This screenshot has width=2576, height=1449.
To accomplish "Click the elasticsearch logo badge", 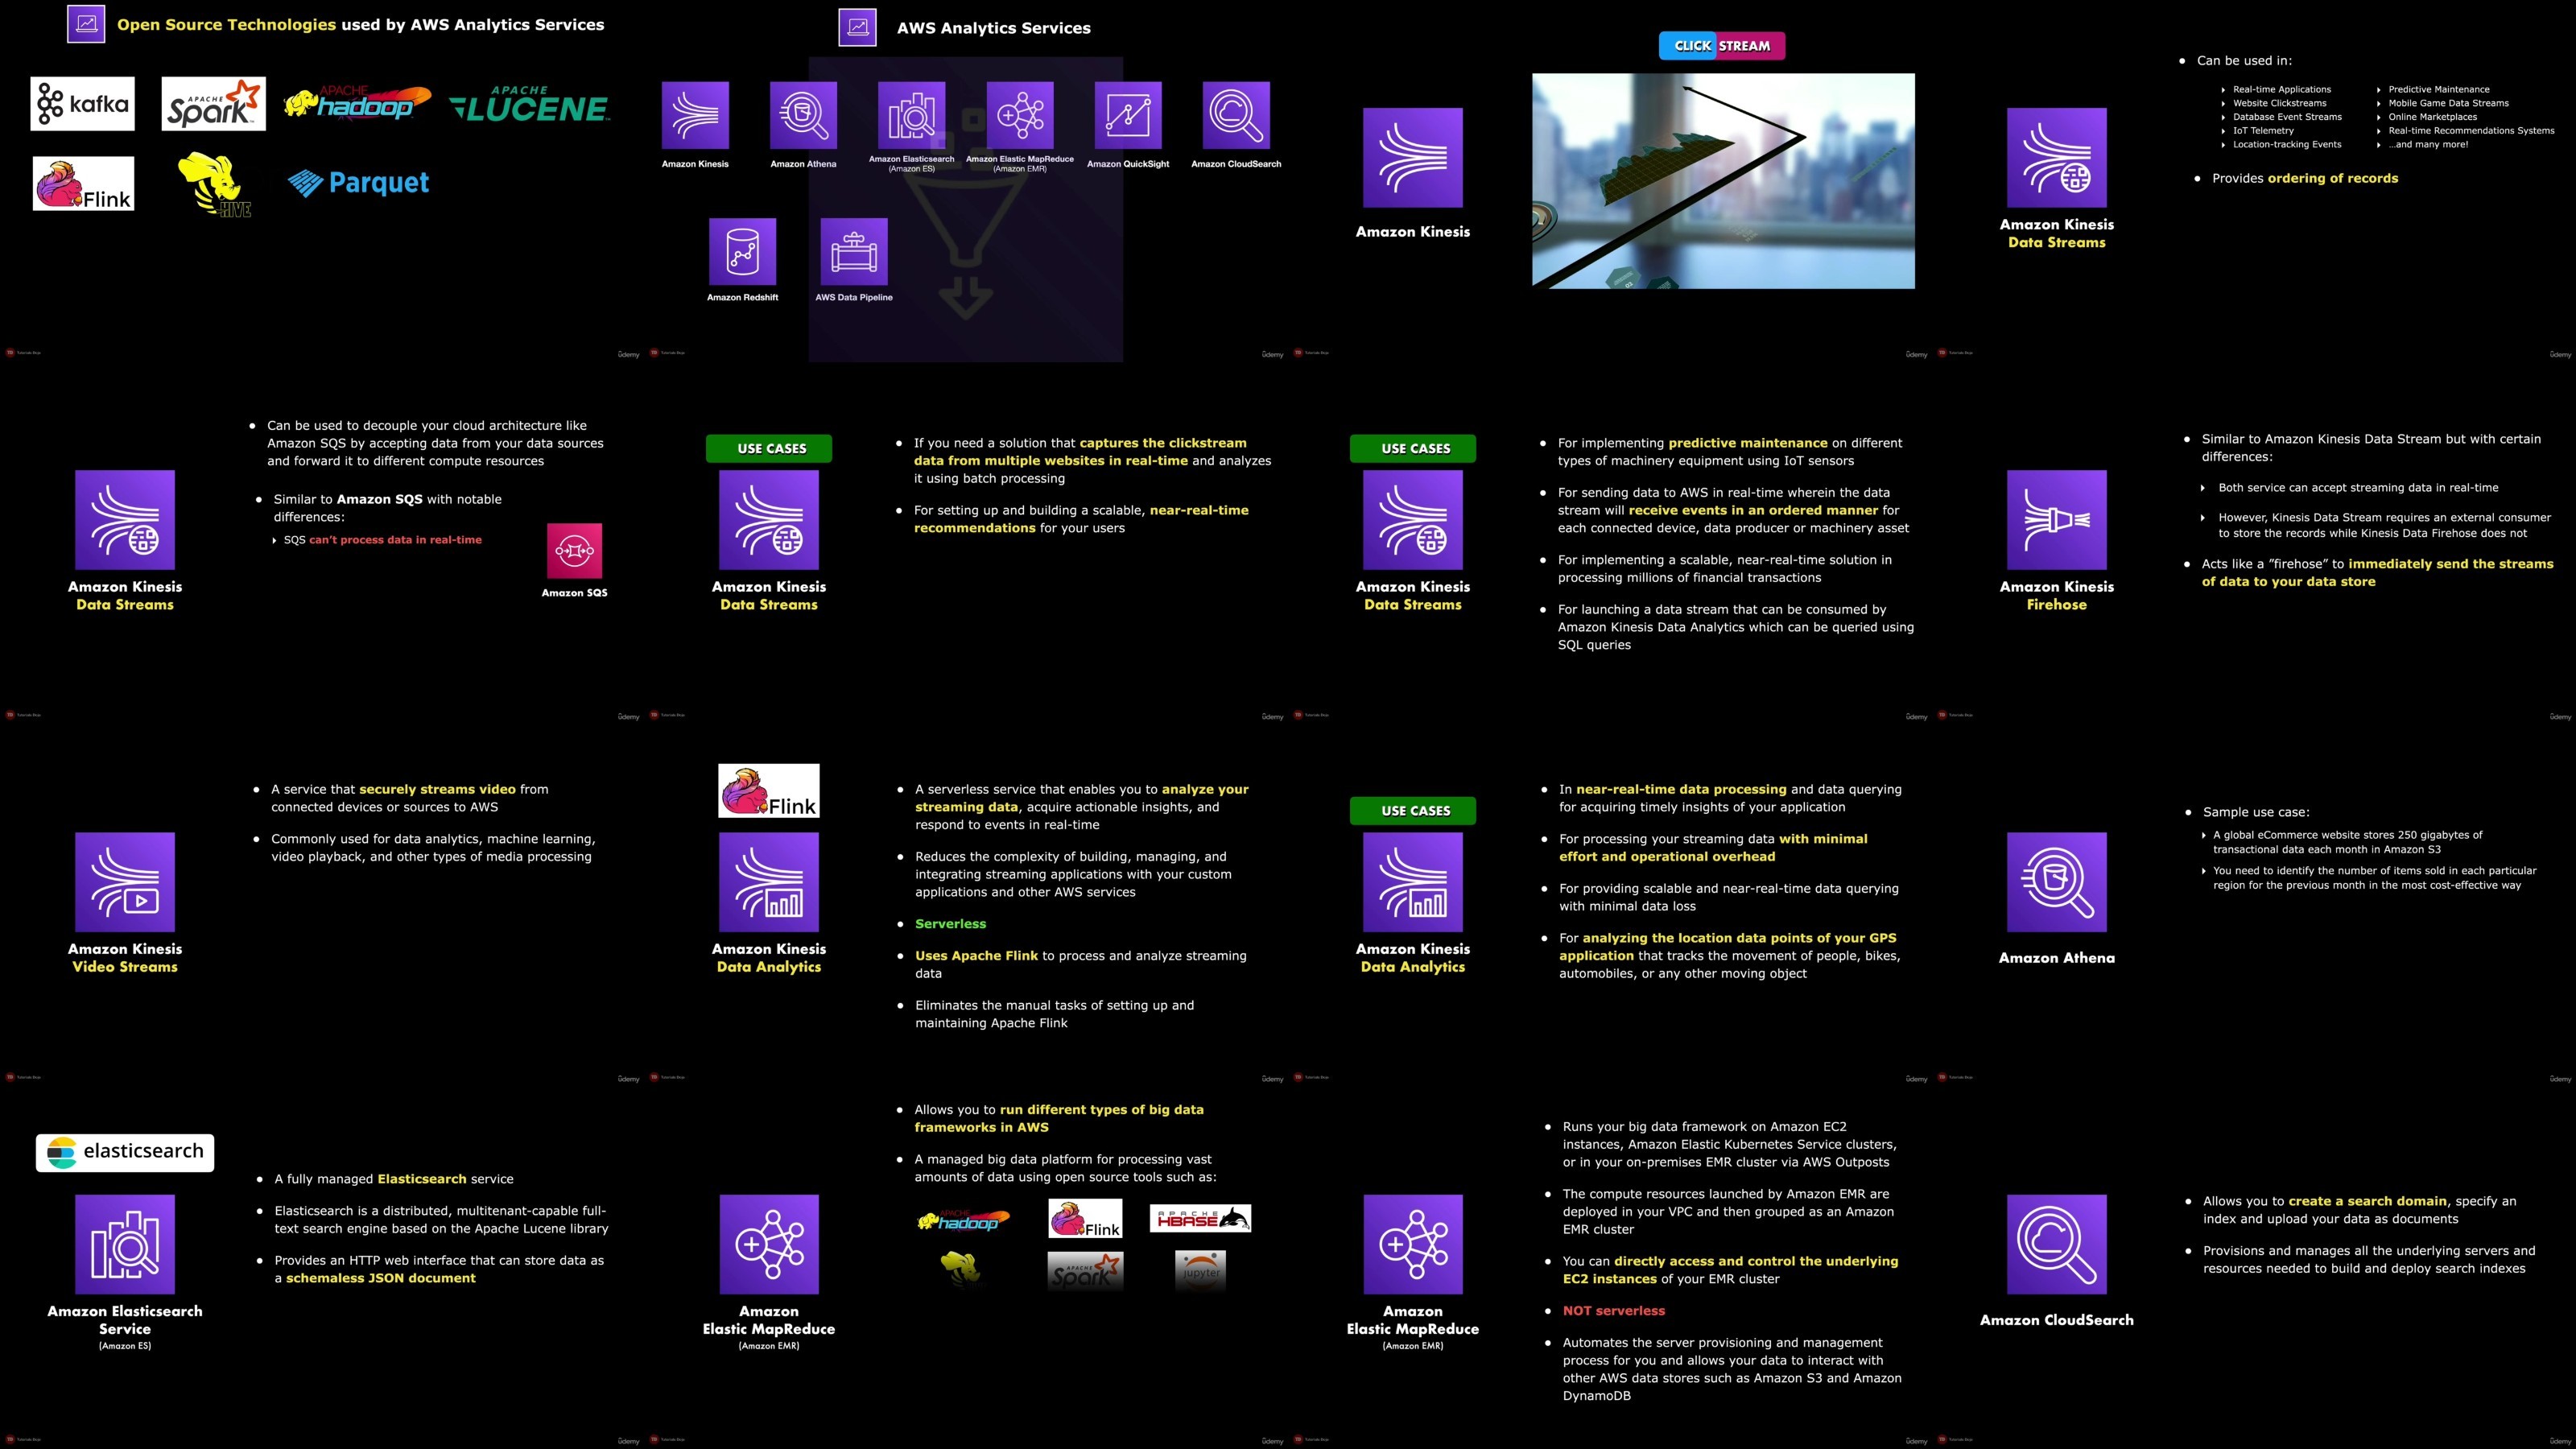I will (x=125, y=1152).
